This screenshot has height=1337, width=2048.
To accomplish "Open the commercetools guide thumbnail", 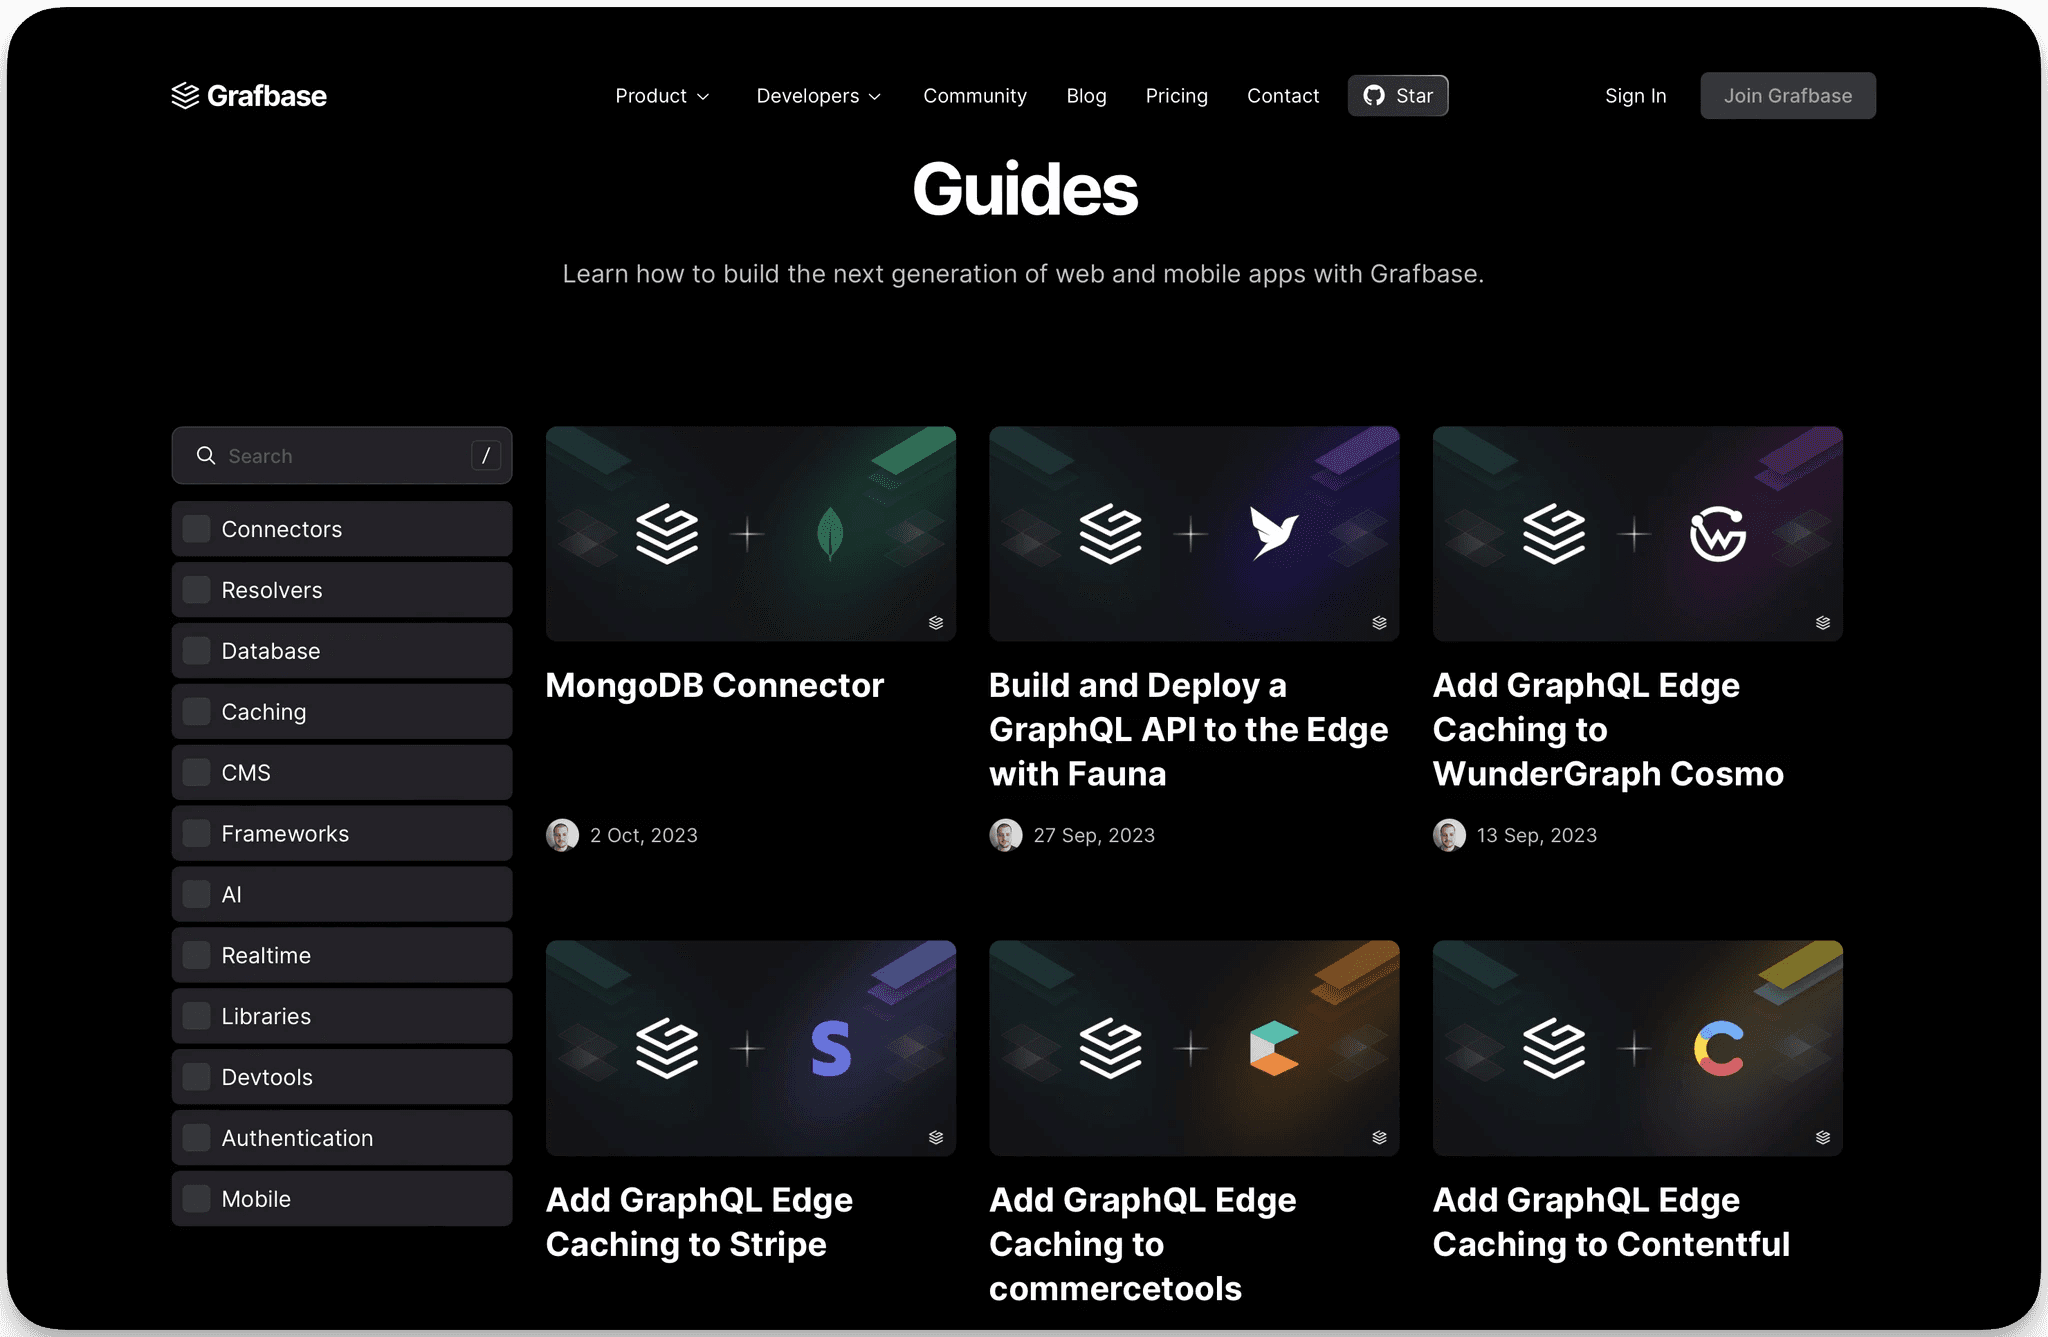I will [1194, 1048].
